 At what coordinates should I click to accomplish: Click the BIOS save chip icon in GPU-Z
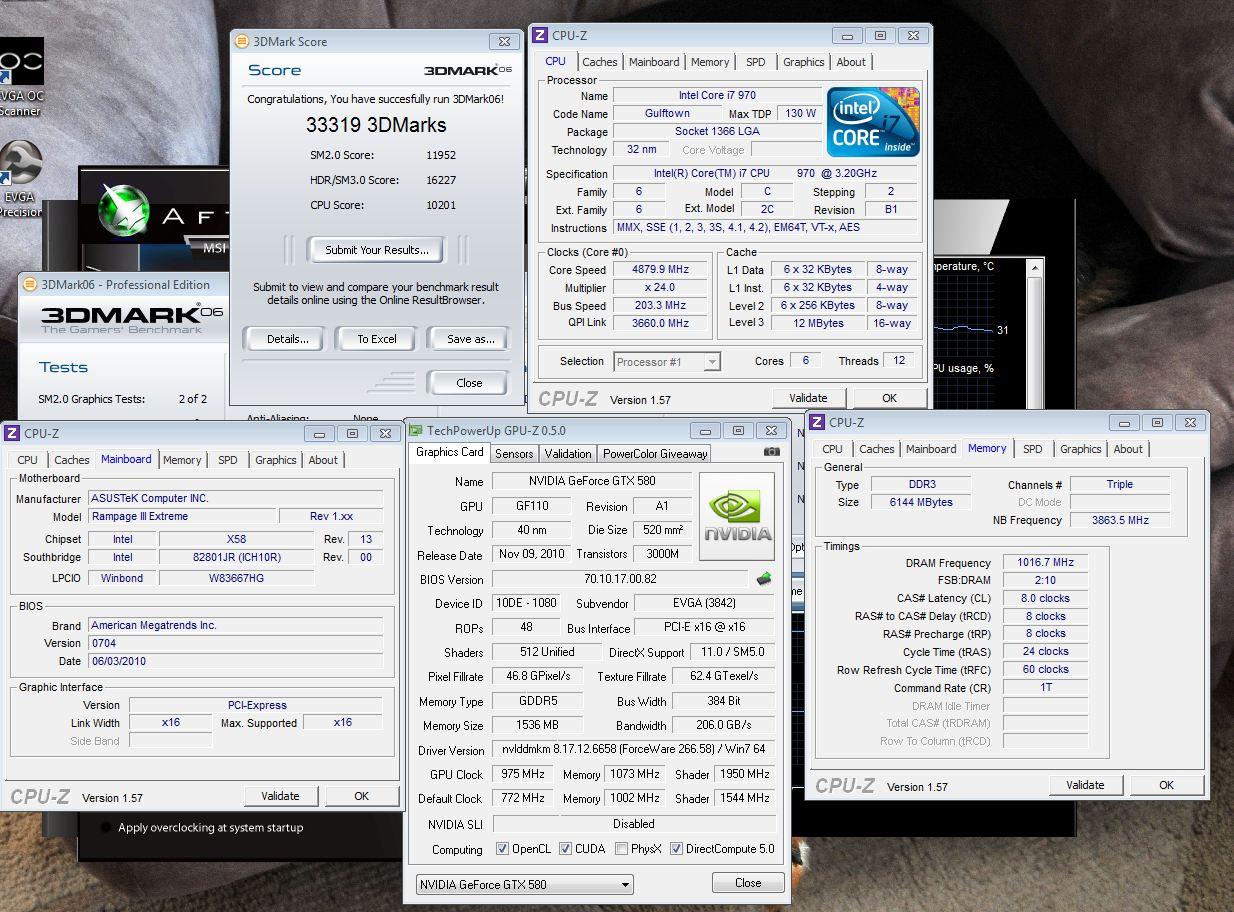764,578
